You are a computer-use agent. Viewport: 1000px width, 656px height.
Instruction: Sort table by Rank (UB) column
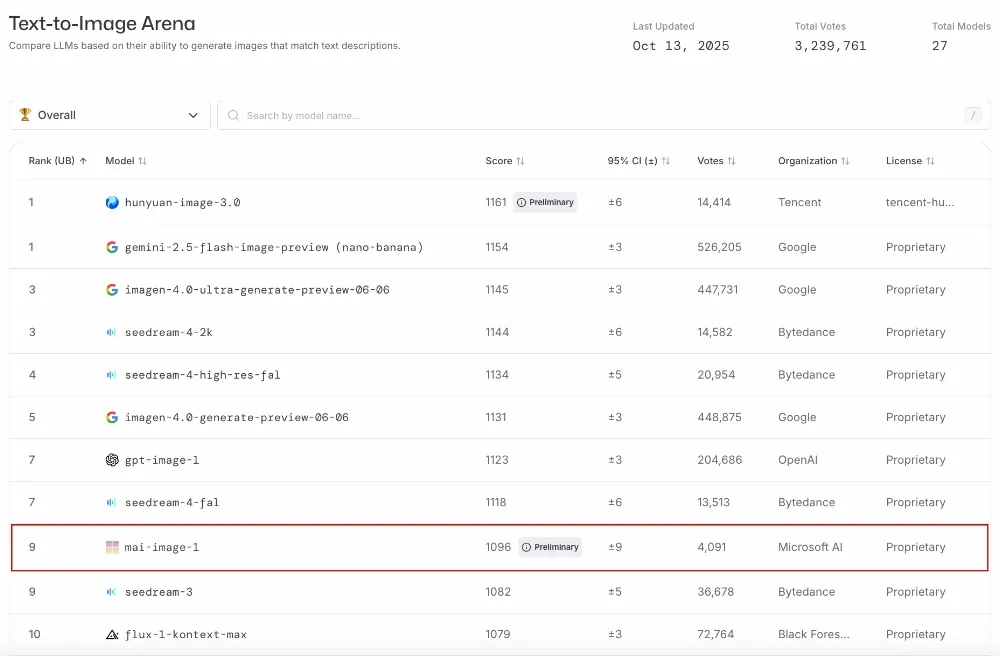coord(57,161)
